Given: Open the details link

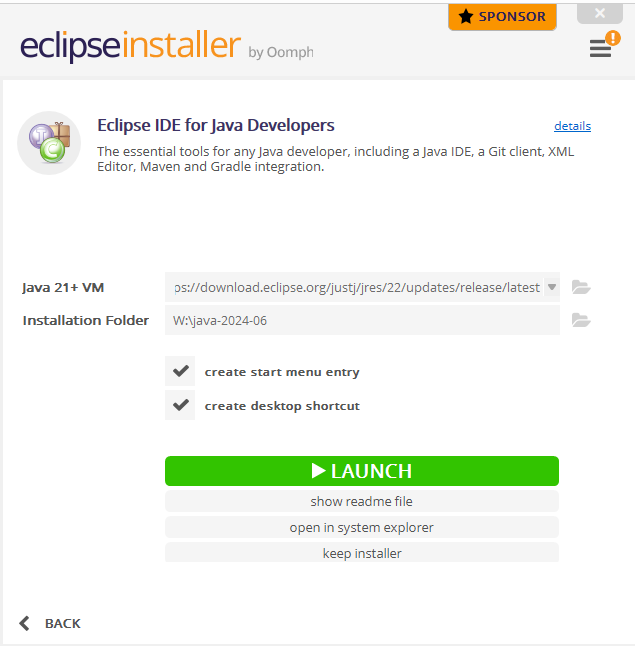Looking at the screenshot, I should [572, 126].
